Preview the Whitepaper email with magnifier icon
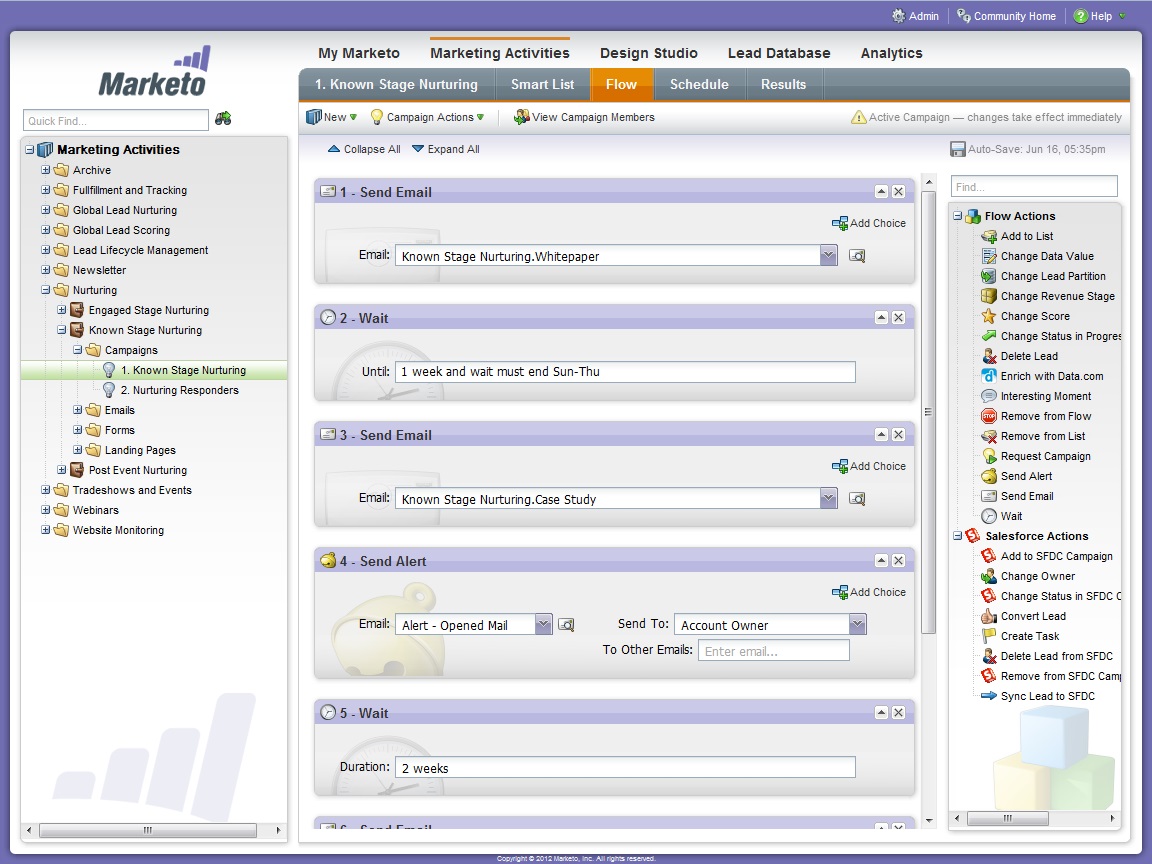1152x864 pixels. point(857,256)
